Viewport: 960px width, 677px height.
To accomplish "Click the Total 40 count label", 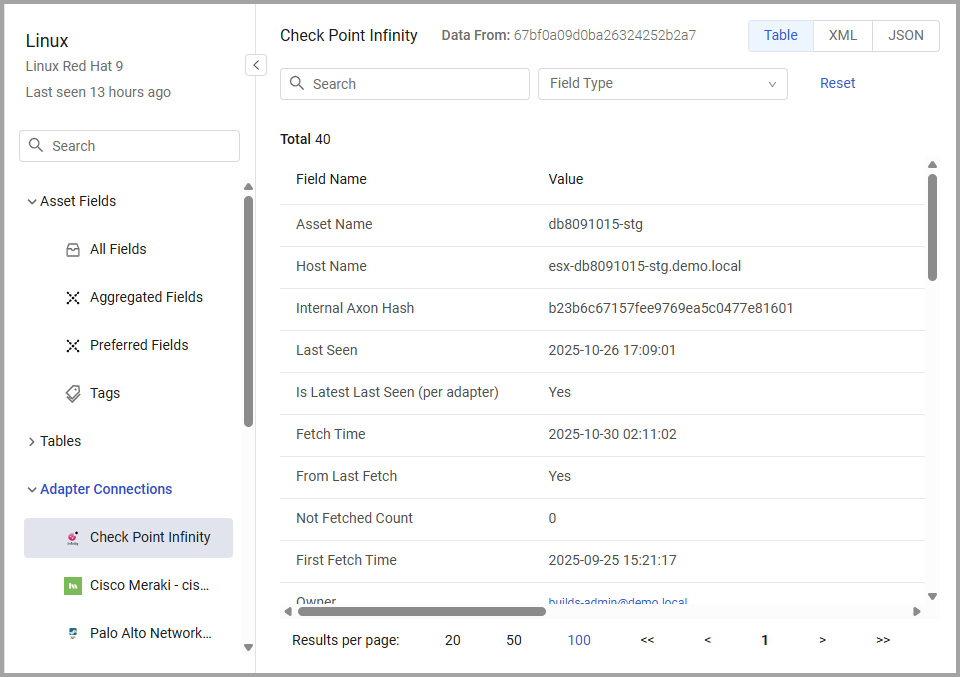I will pyautogui.click(x=305, y=139).
